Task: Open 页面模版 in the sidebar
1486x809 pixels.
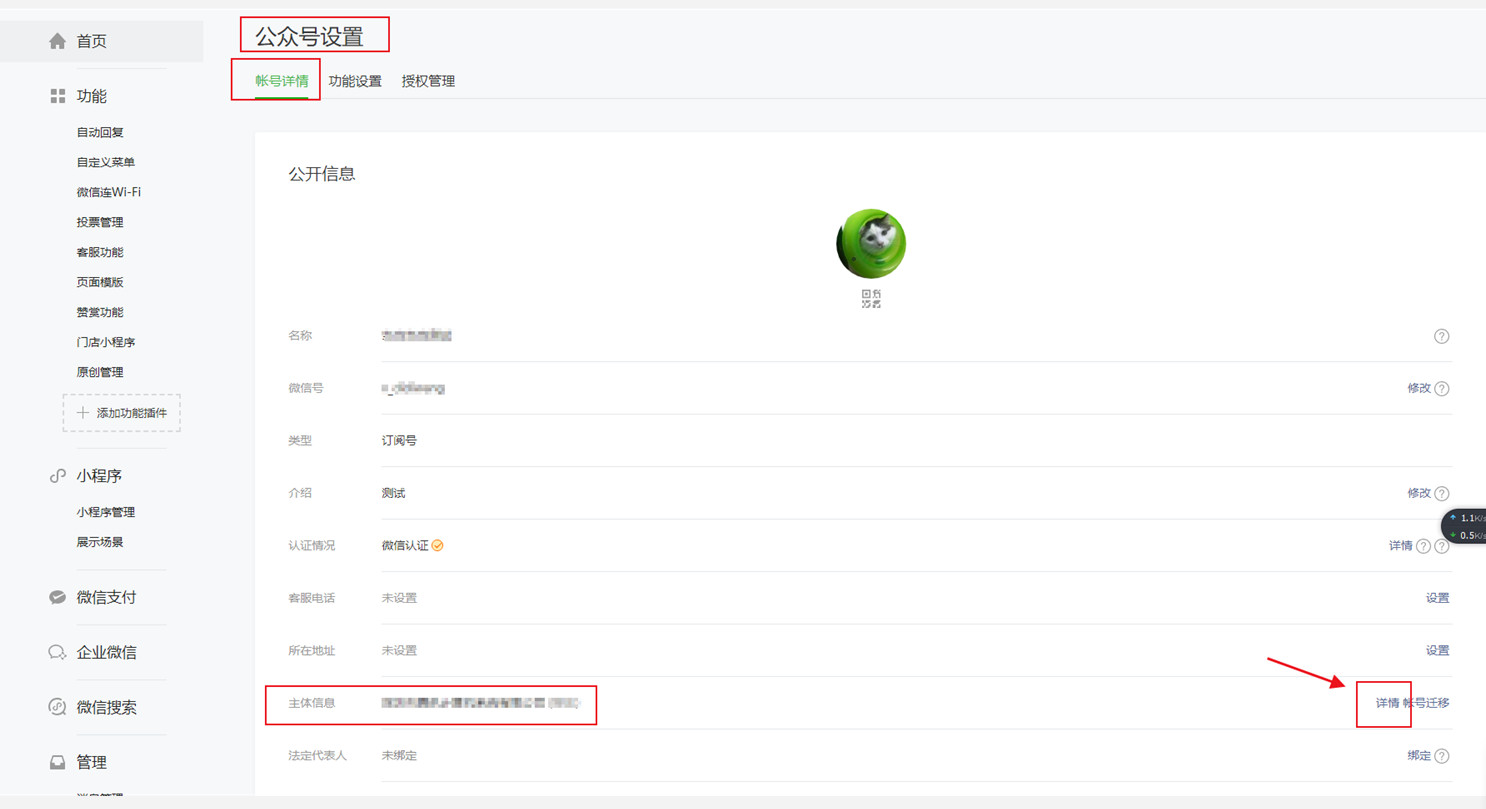Action: pyautogui.click(x=100, y=282)
